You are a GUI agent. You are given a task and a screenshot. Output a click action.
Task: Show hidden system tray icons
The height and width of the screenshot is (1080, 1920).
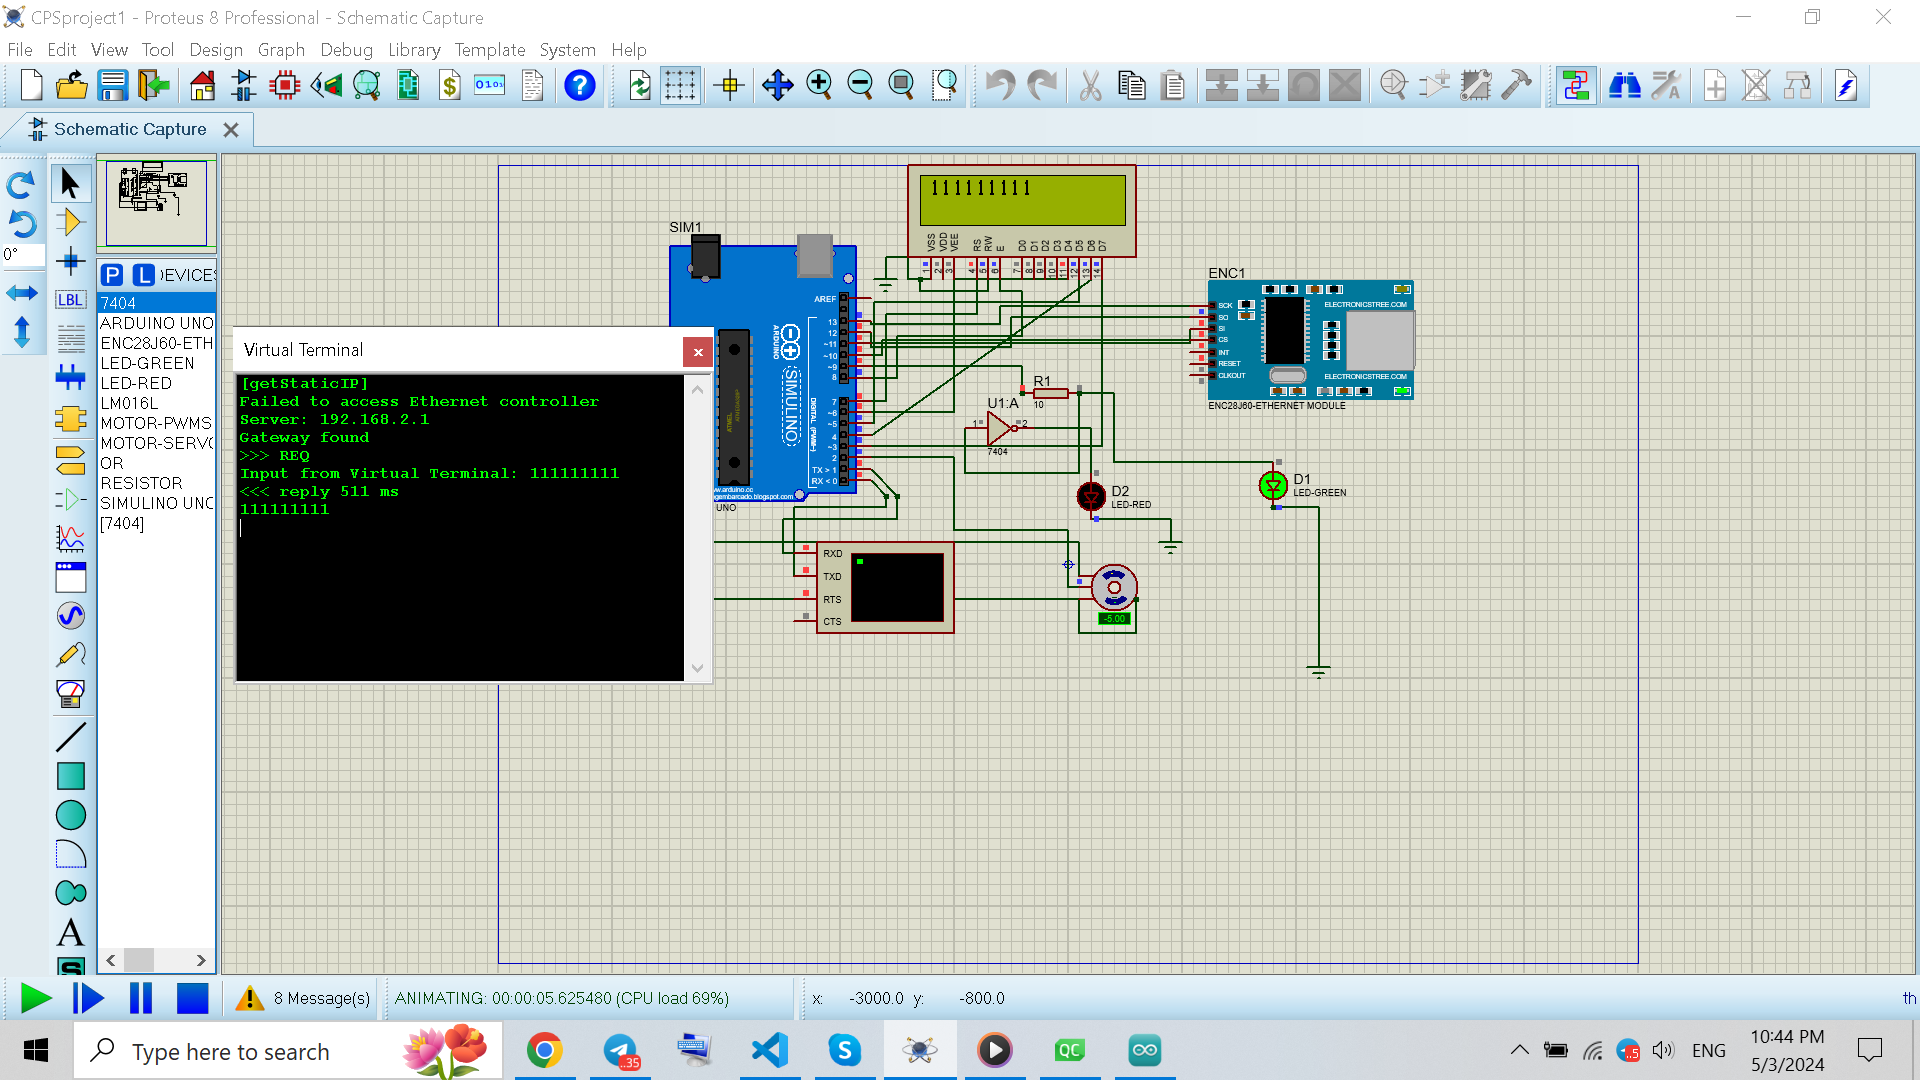click(x=1519, y=1050)
